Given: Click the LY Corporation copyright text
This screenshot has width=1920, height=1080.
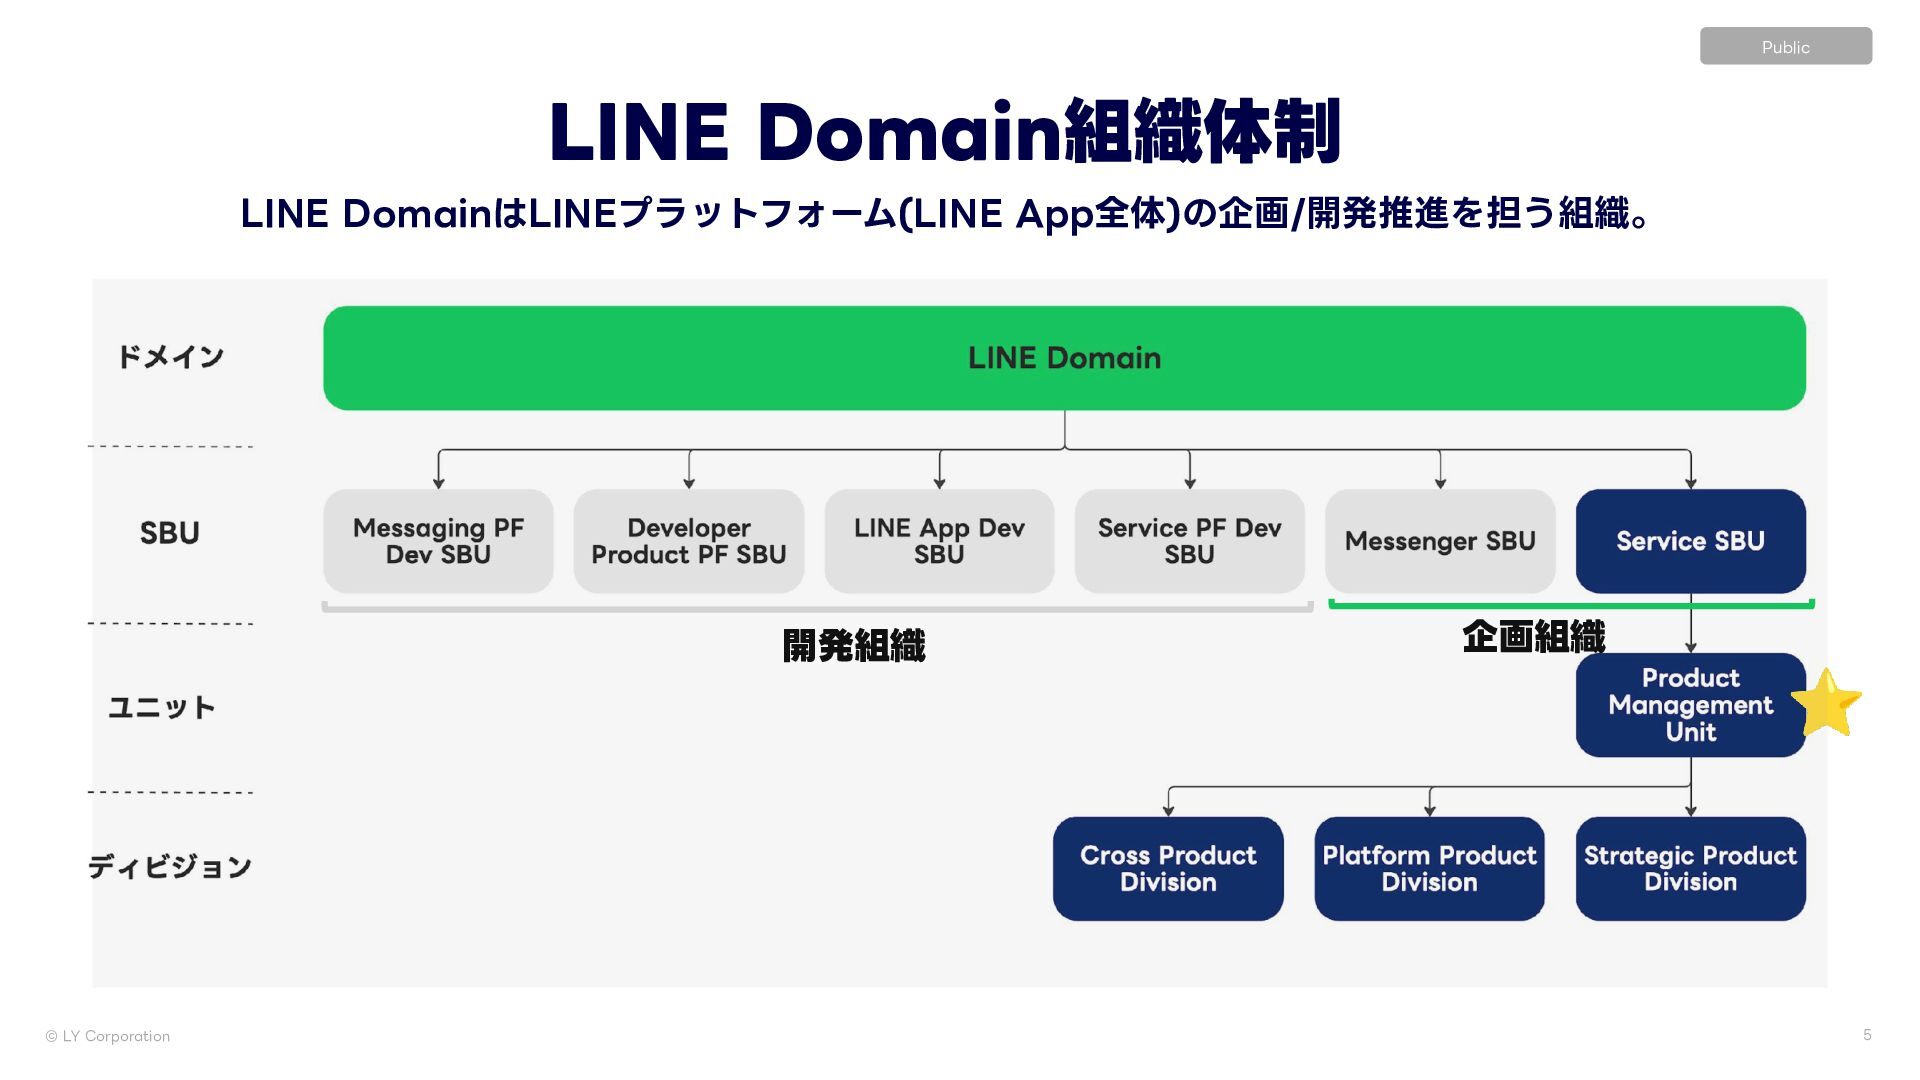Looking at the screenshot, I should [x=108, y=1036].
